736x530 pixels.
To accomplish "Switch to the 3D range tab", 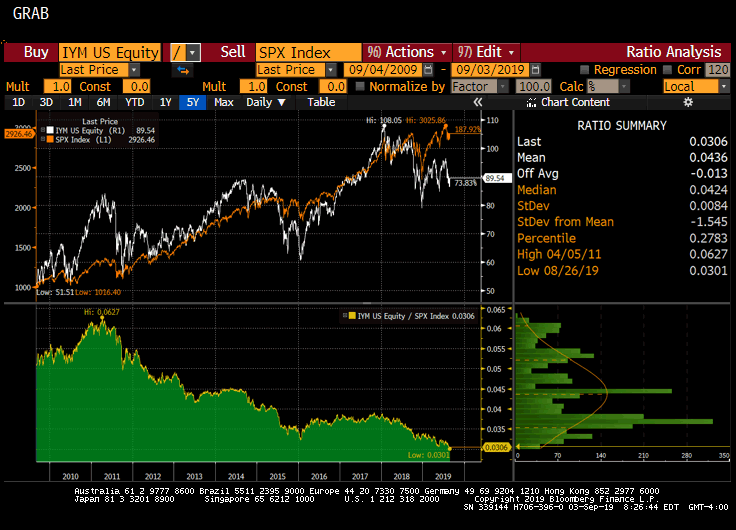I will click(46, 102).
